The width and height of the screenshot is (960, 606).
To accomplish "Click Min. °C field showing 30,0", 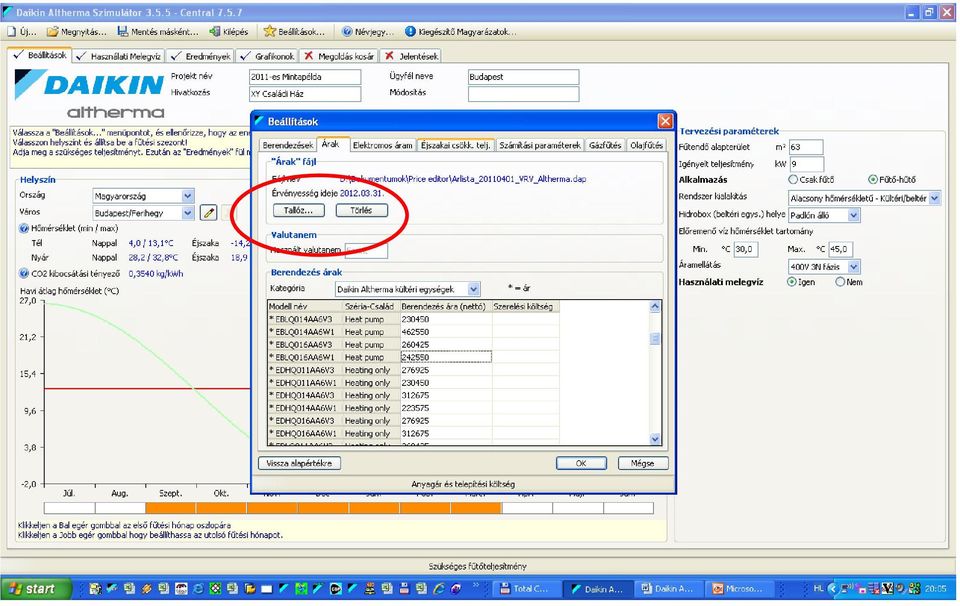I will coord(746,249).
